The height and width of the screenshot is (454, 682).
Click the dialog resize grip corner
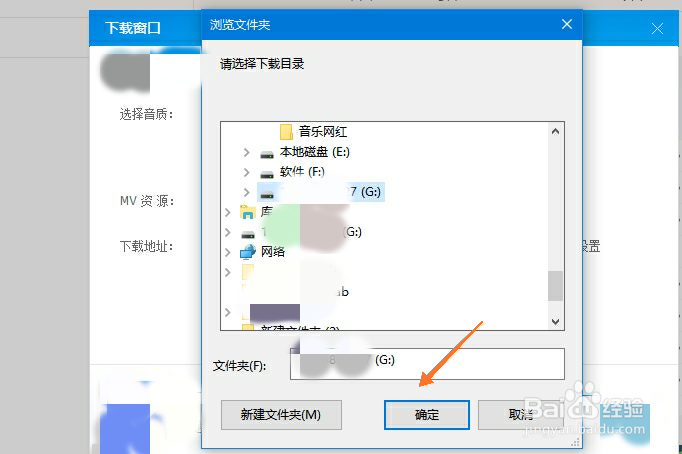point(576,442)
